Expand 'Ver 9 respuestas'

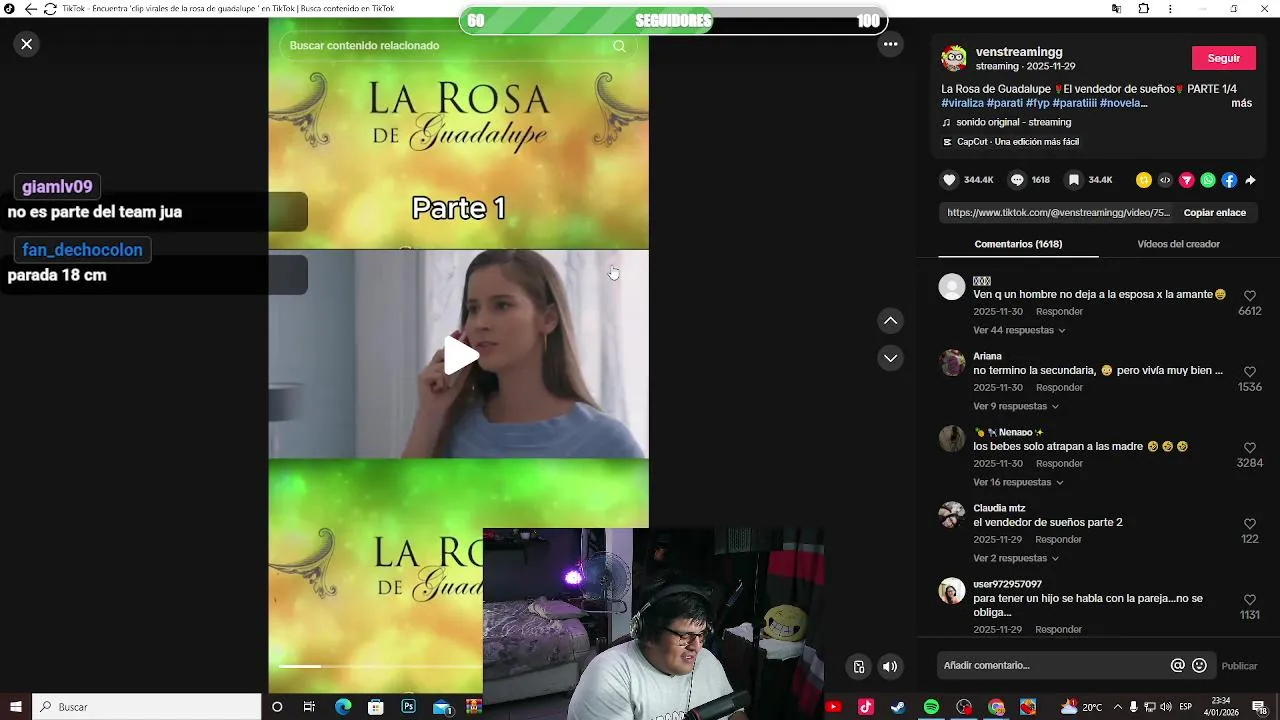click(x=1016, y=406)
